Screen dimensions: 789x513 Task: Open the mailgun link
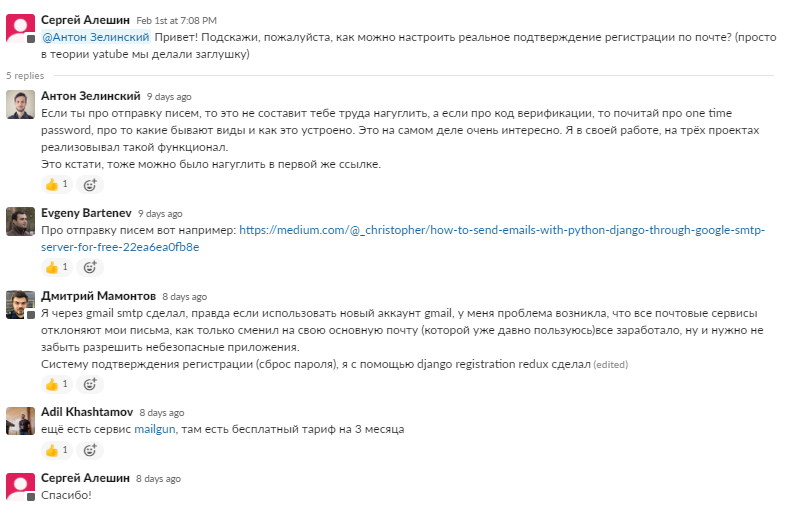click(x=154, y=429)
